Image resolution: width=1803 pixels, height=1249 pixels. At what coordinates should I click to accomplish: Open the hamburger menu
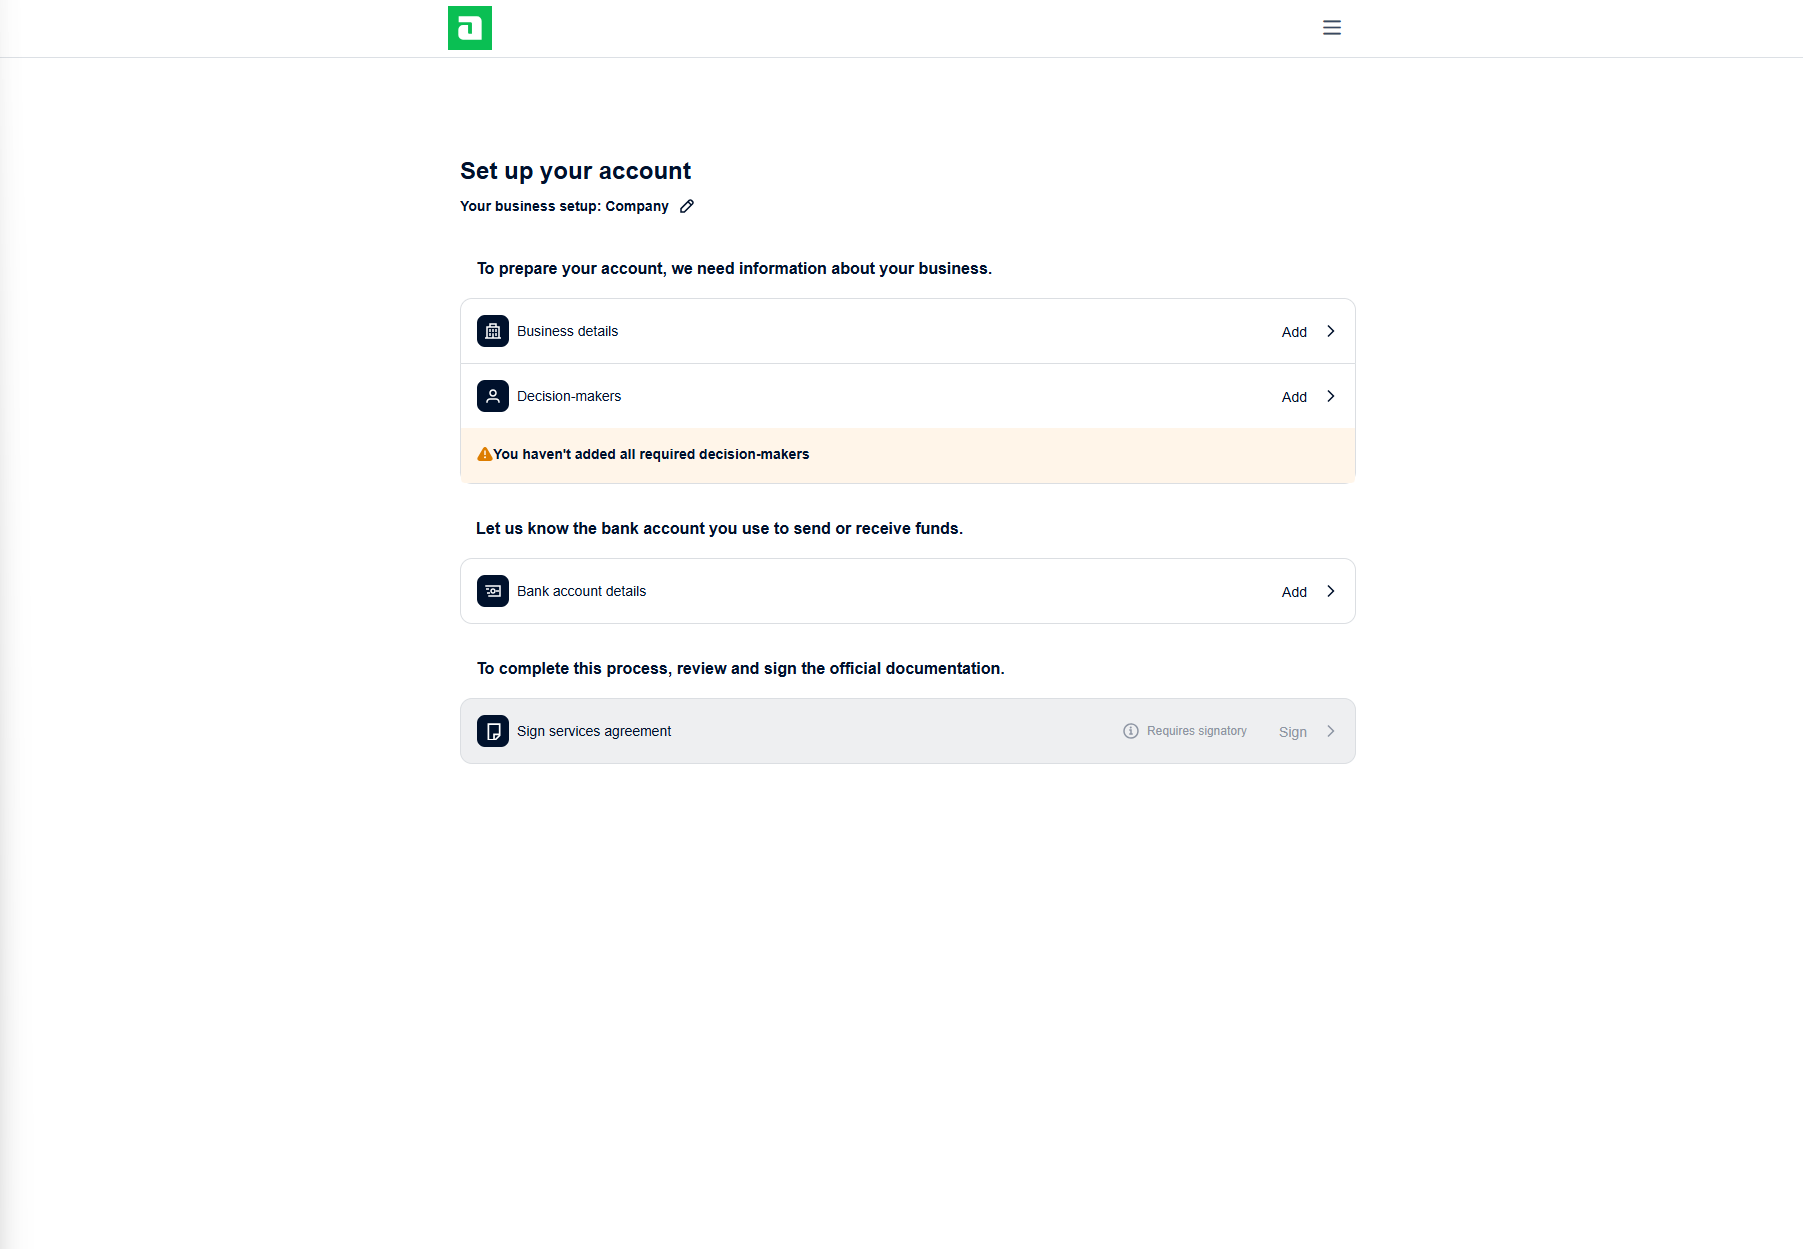[1331, 28]
